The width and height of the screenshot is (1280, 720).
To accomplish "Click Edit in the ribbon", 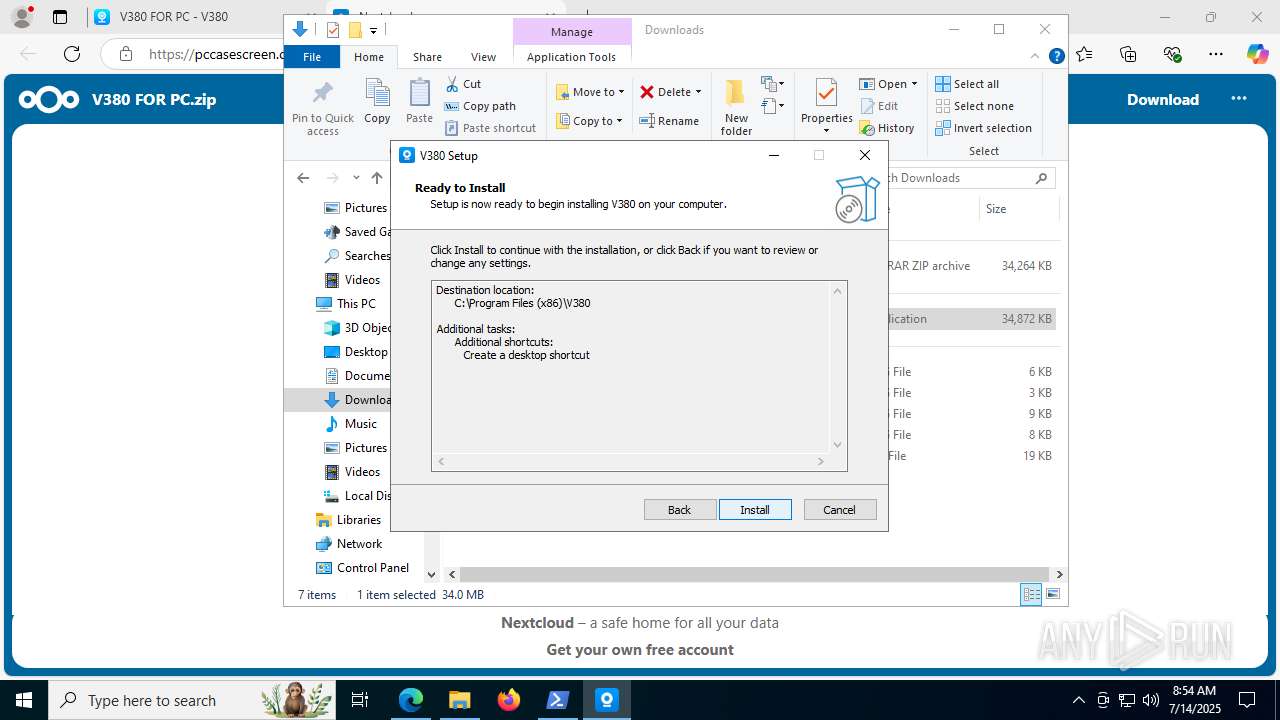I will coord(879,106).
